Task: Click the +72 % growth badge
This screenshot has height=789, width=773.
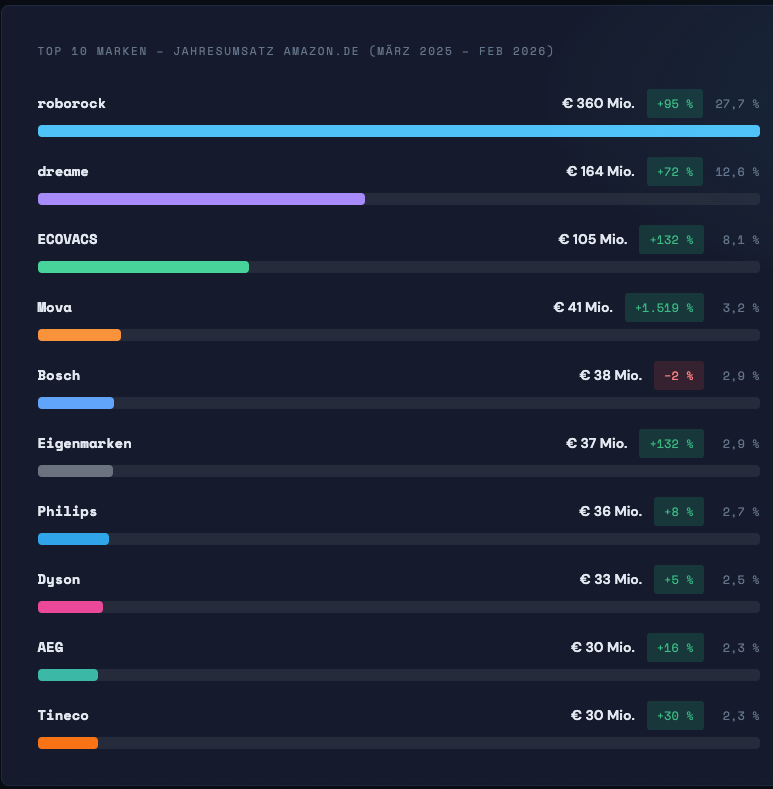Action: tap(675, 171)
